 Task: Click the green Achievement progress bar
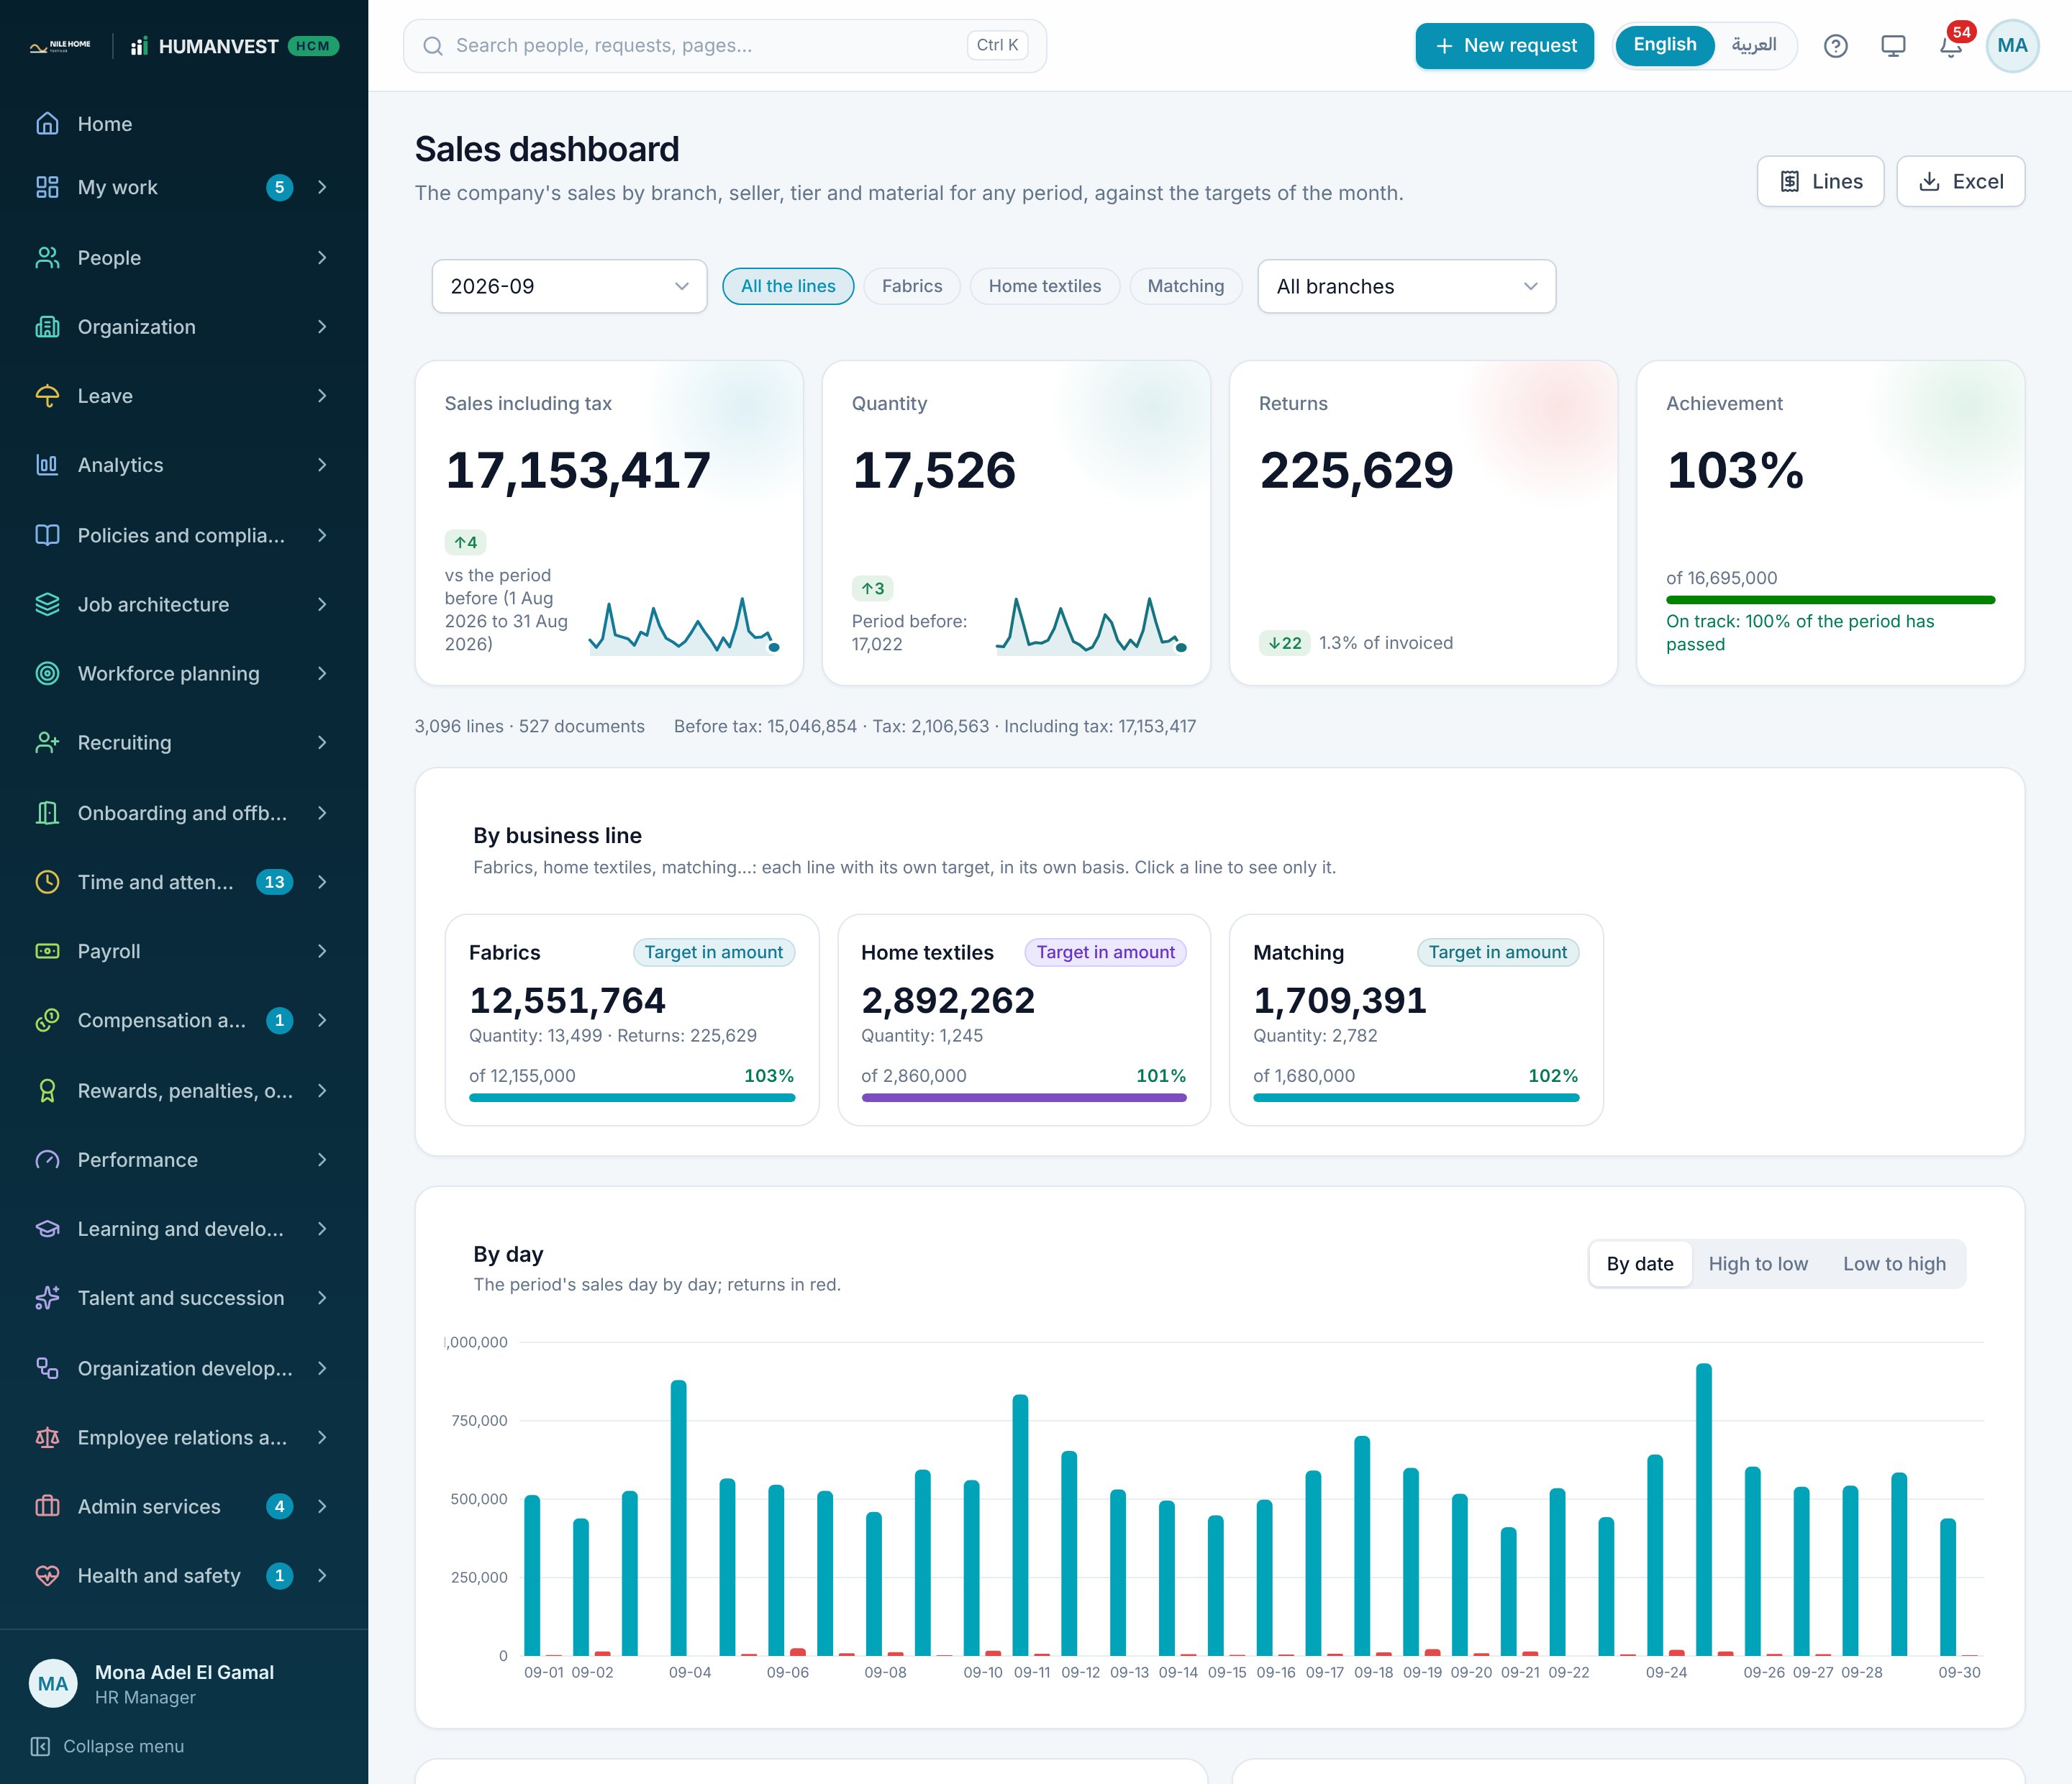click(x=1830, y=600)
